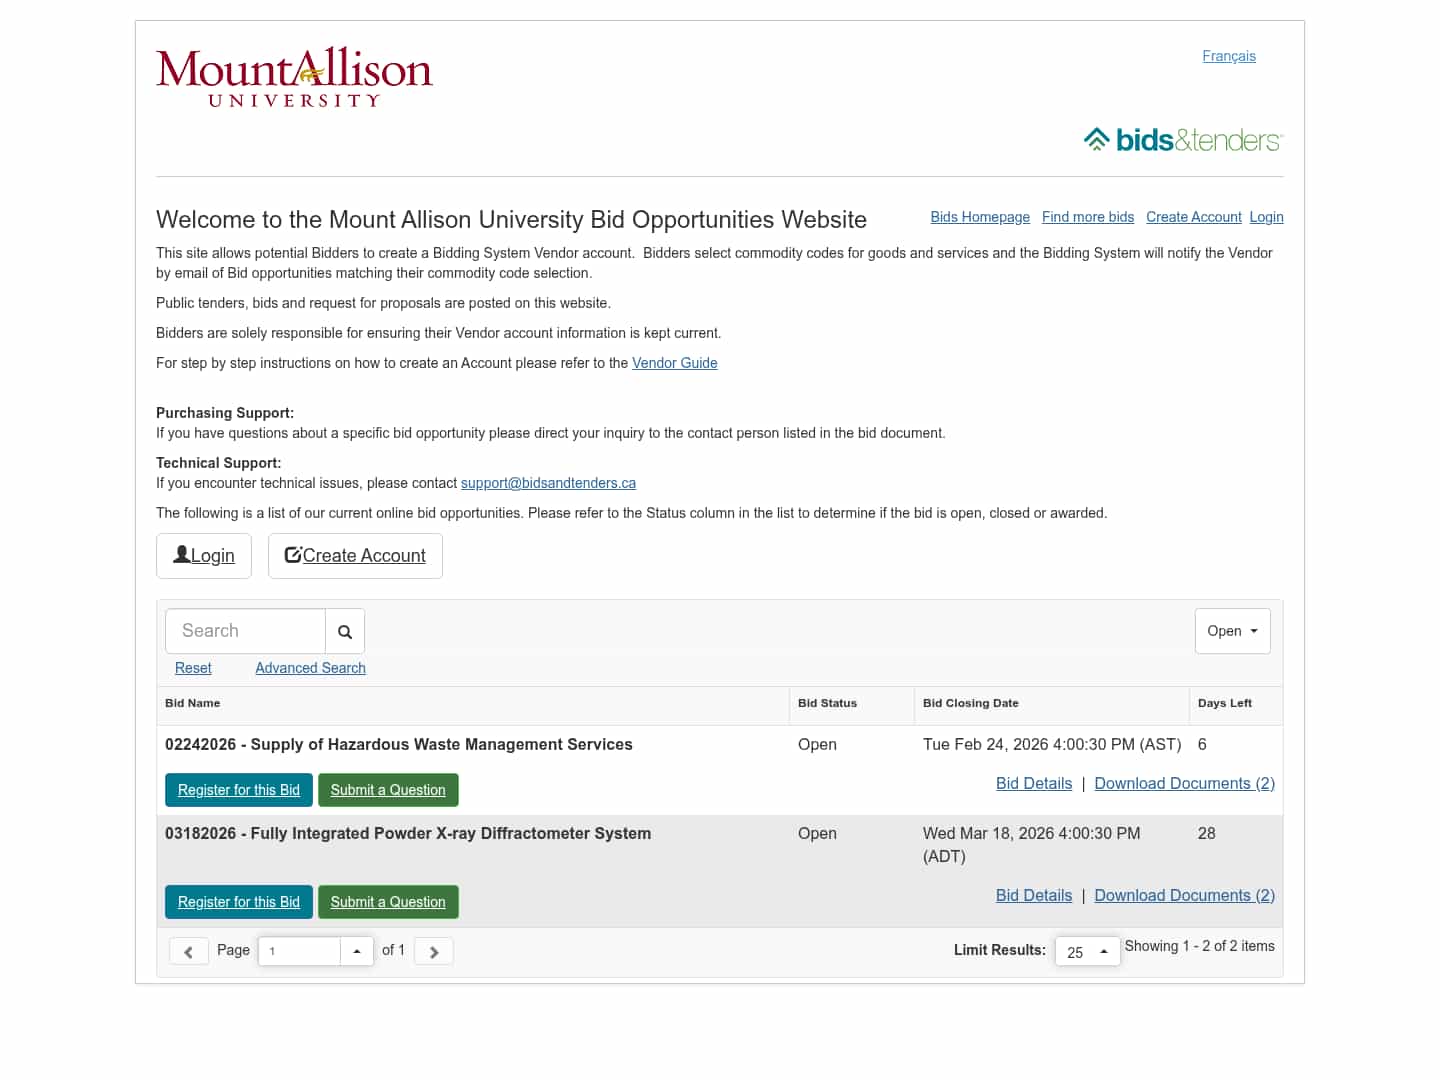Open Bids Homepage in top navigation
1440x1080 pixels.
coord(979,217)
